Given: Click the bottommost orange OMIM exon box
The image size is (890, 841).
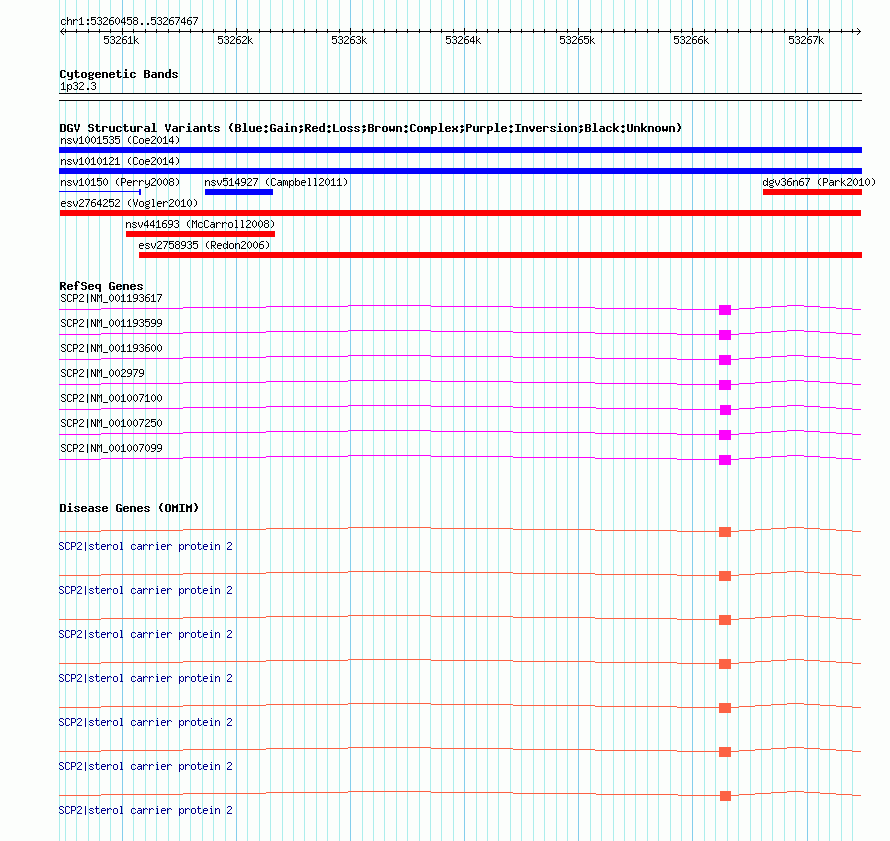Looking at the screenshot, I should (725, 796).
